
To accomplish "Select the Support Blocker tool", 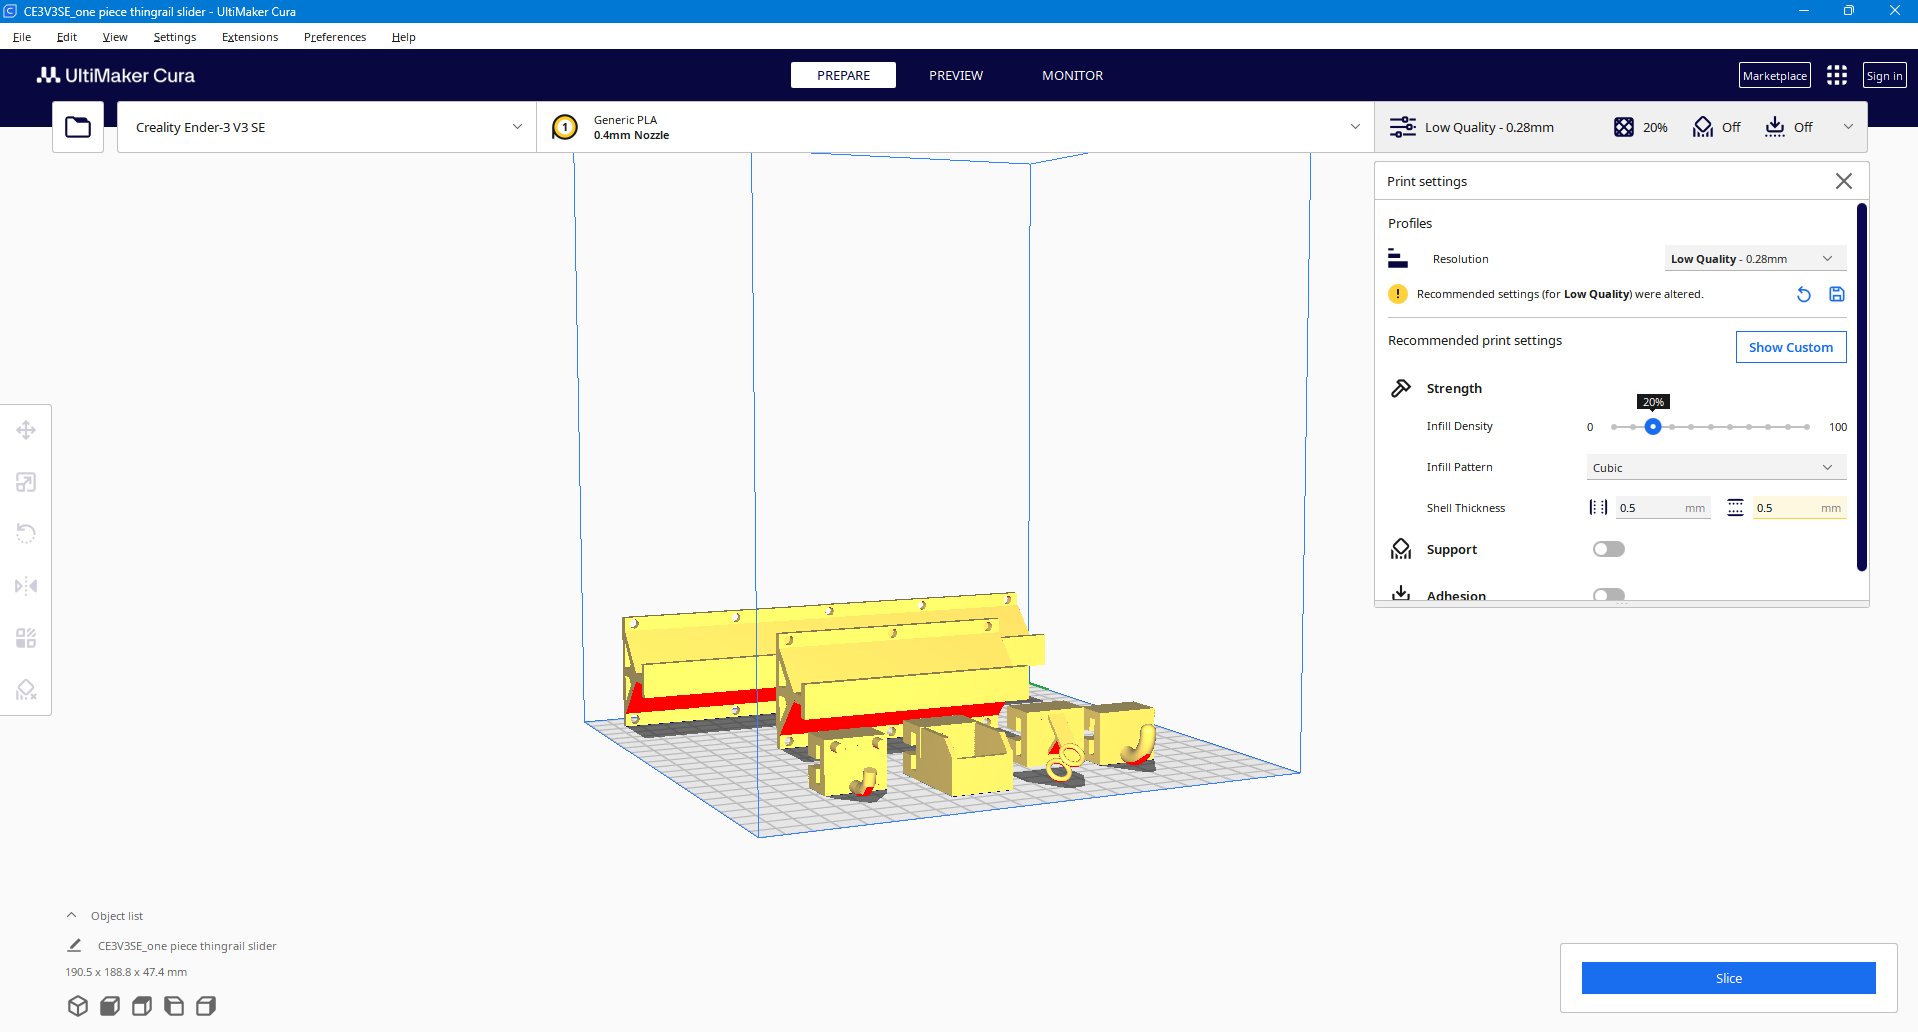I will [26, 690].
